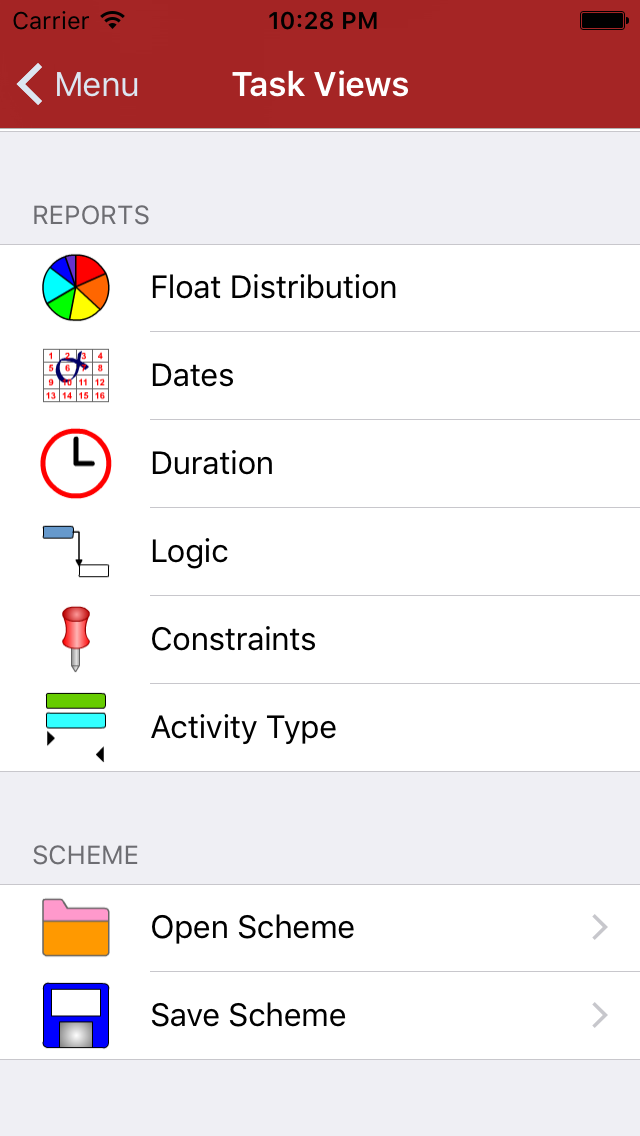Choose the Logic report item
This screenshot has width=640, height=1136.
click(190, 551)
